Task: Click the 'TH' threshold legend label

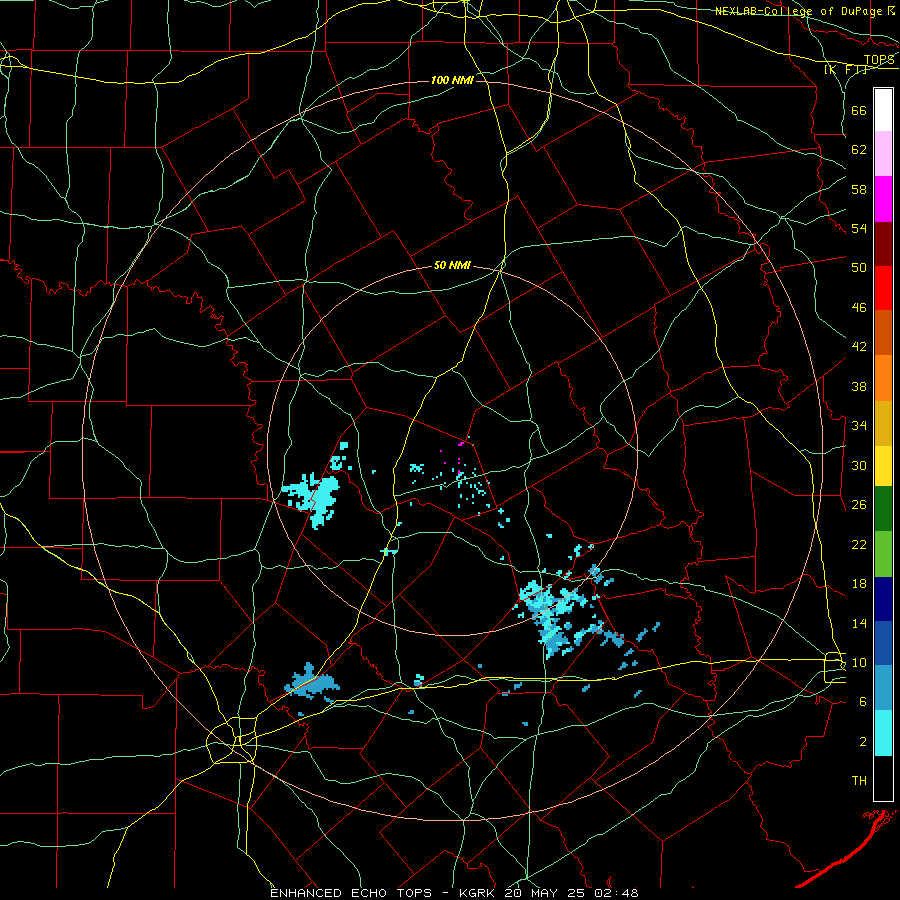Action: click(859, 781)
